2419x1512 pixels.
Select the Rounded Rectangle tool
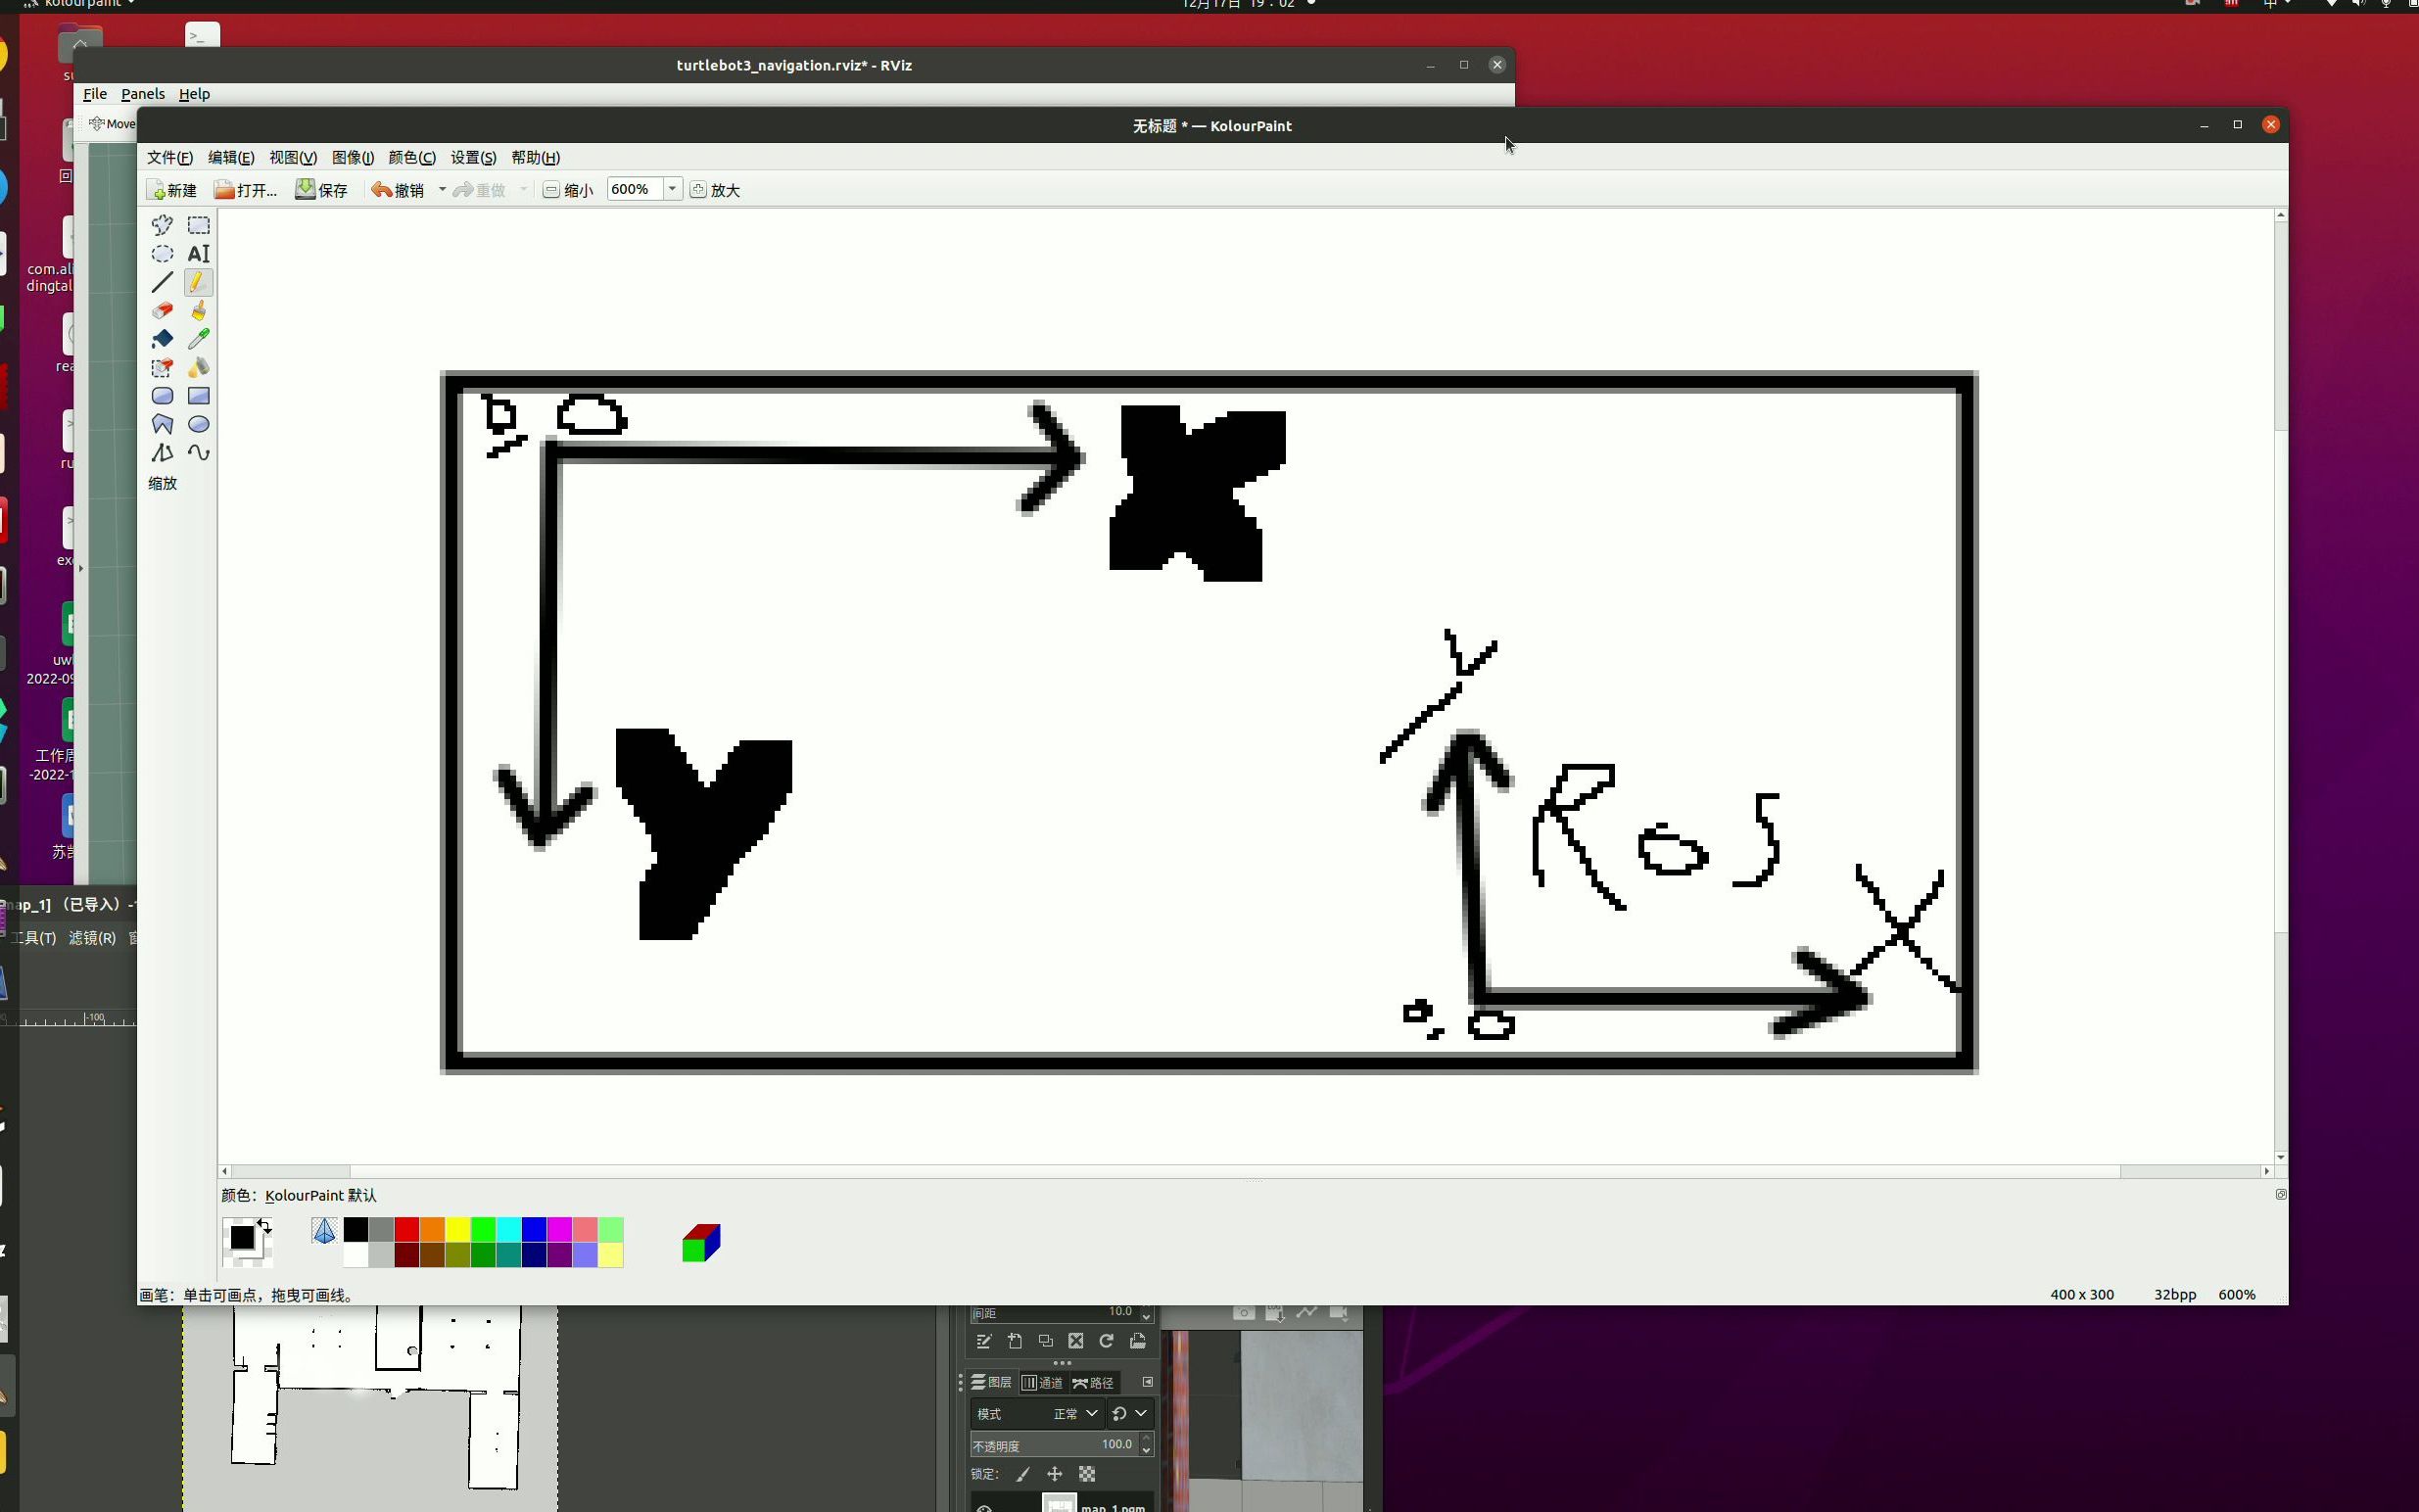point(162,396)
